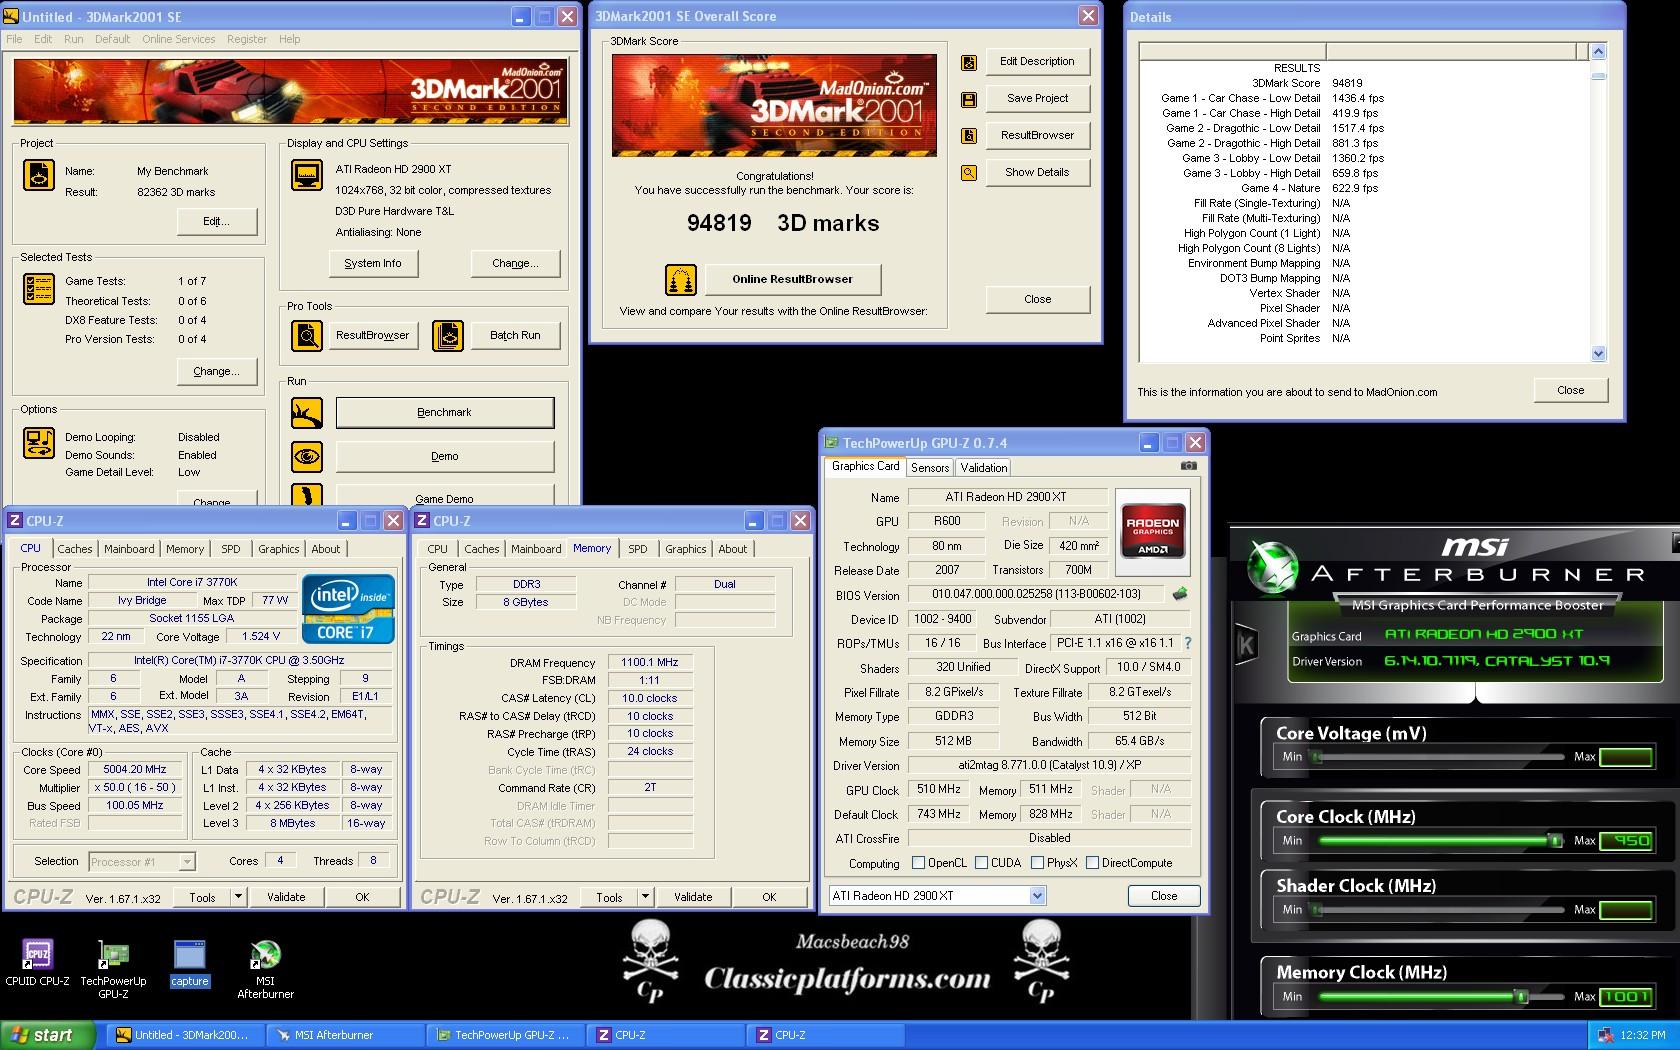1680x1050 pixels.
Task: Click the Selected Tests checklist icon
Action: coord(39,289)
